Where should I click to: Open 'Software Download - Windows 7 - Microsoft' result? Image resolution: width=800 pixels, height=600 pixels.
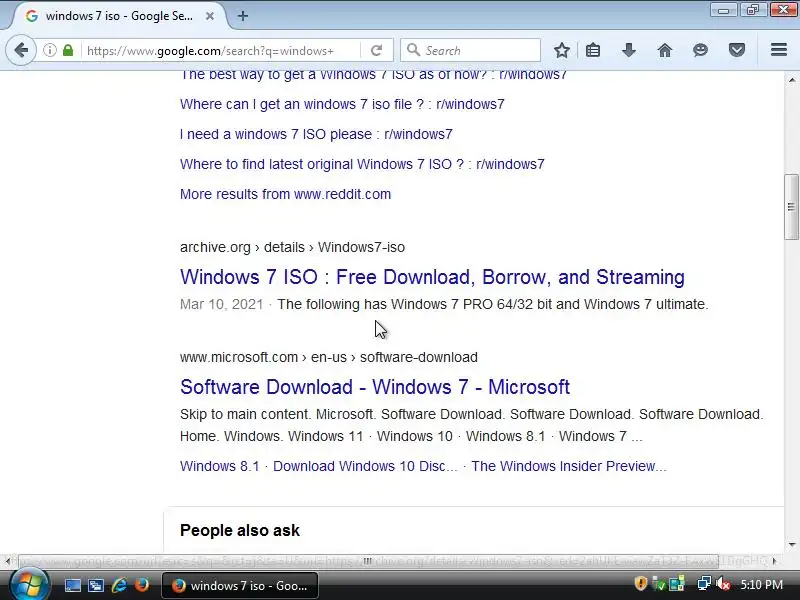(374, 387)
